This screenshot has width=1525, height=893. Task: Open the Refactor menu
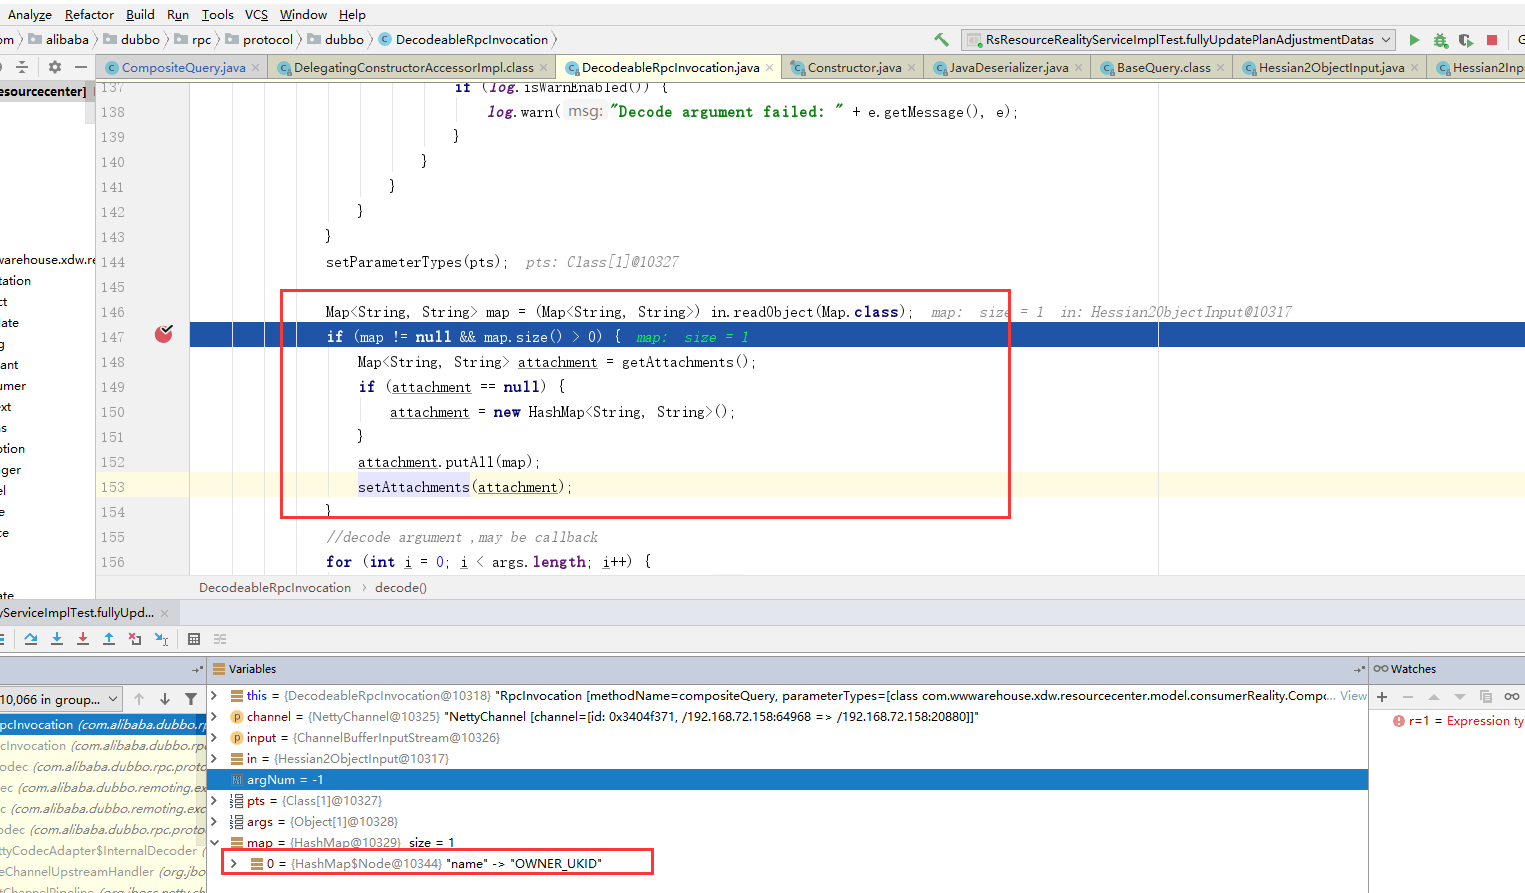[88, 14]
